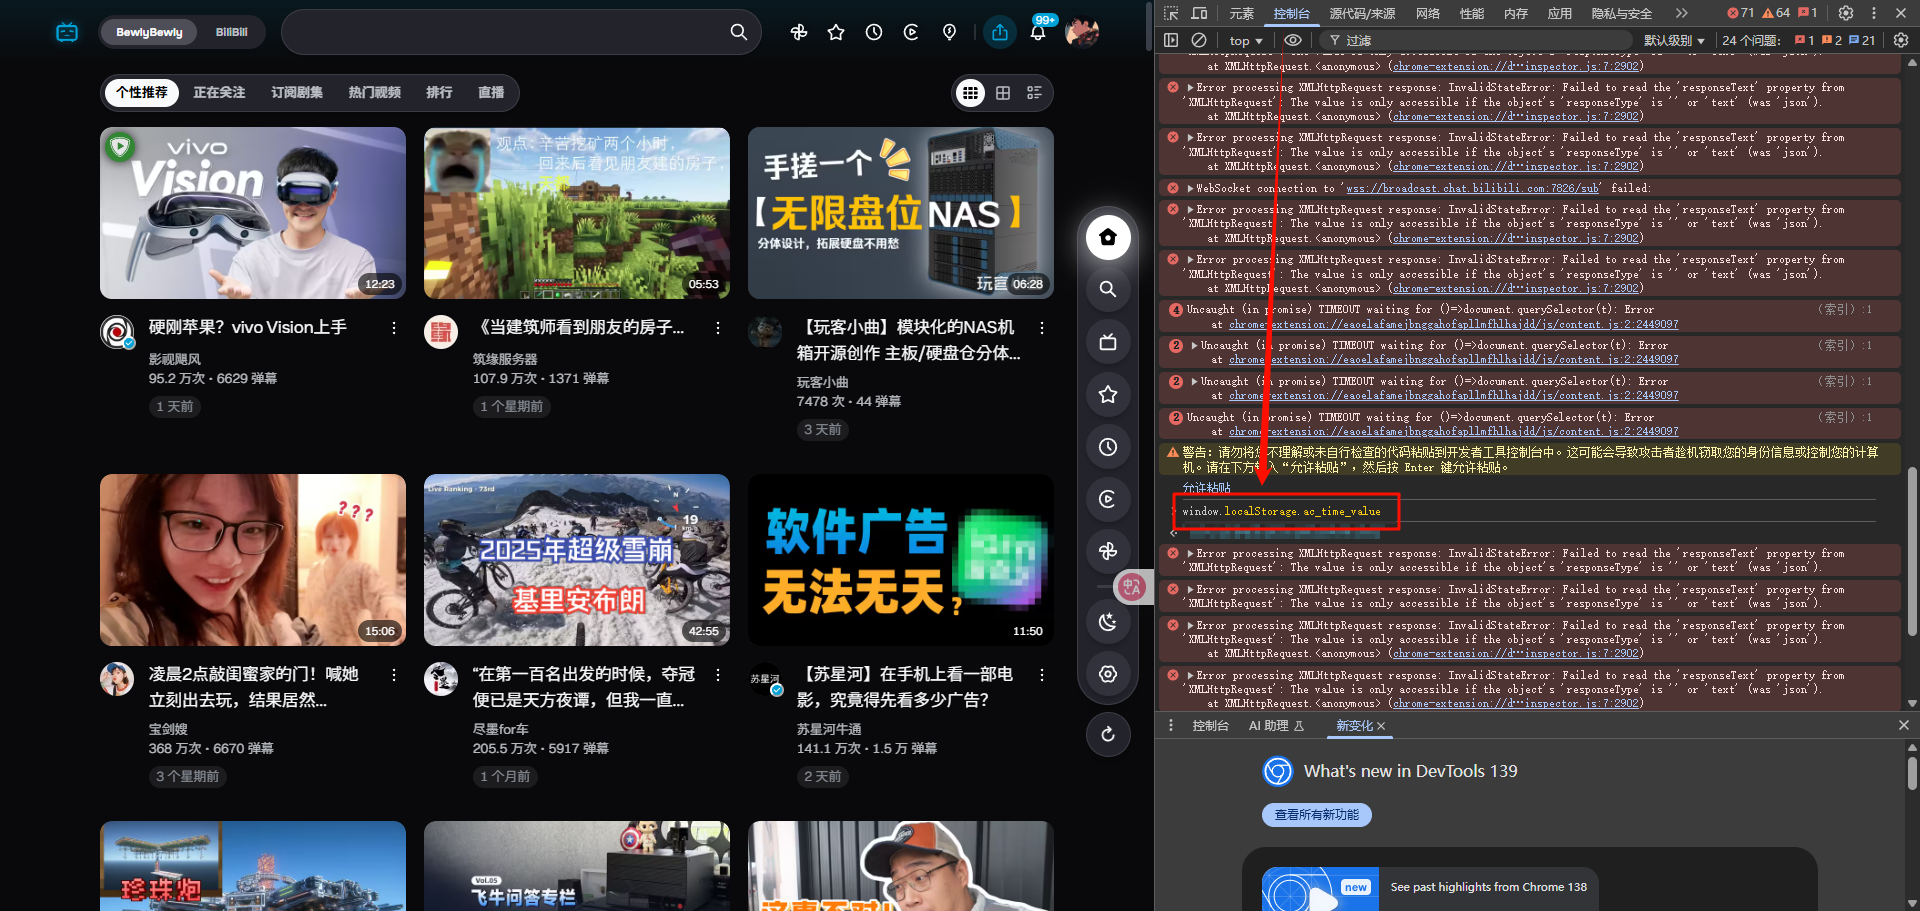Screen dimensions: 1920x911
Task: Open the 2025年超级雪崩 video thumbnail
Action: point(577,560)
